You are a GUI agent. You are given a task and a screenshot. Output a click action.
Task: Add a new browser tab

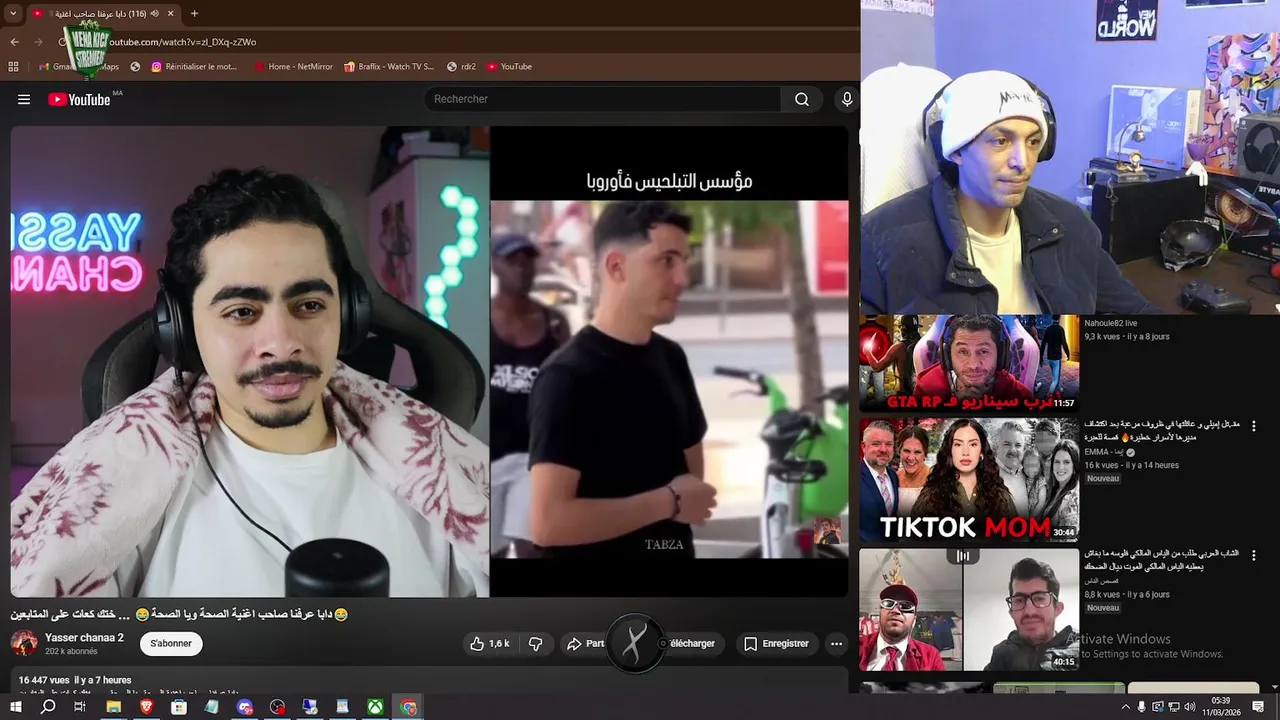coord(194,13)
